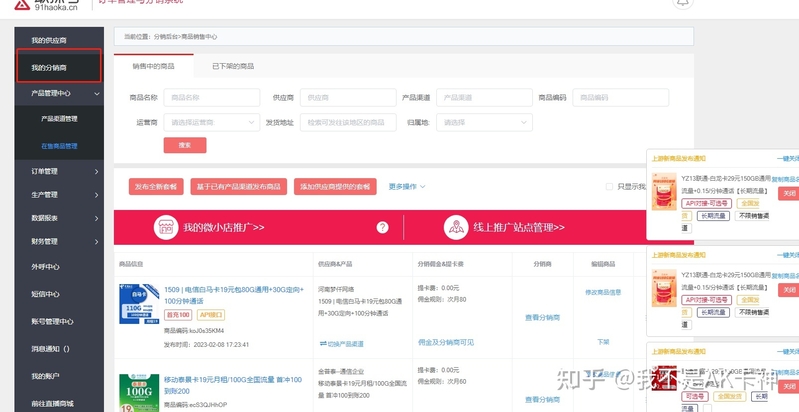Open 线上推广站点管理 banner link
799x412 pixels.
(519, 227)
